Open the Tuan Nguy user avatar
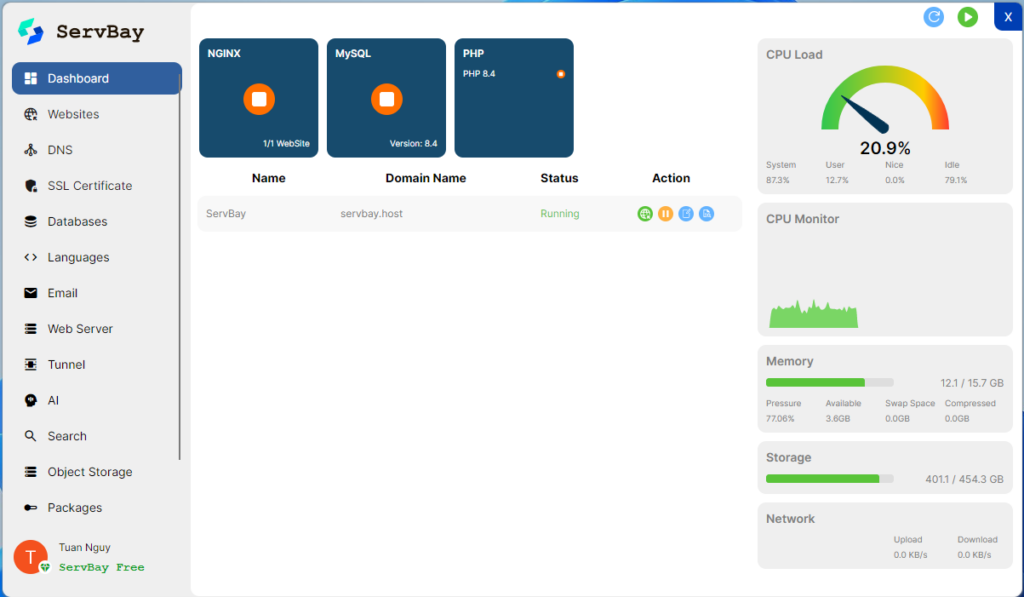The height and width of the screenshot is (597, 1024). pos(30,557)
